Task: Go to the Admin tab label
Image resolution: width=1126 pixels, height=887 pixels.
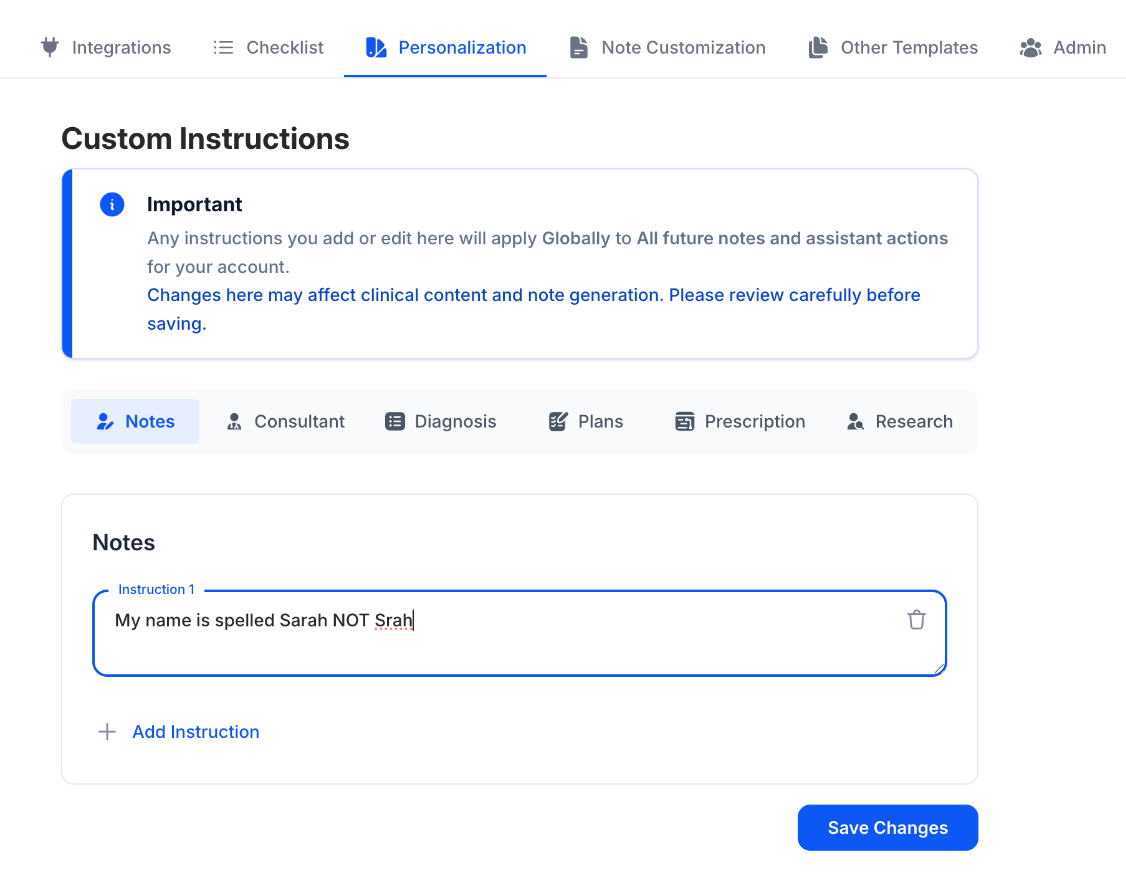Action: [x=1079, y=47]
